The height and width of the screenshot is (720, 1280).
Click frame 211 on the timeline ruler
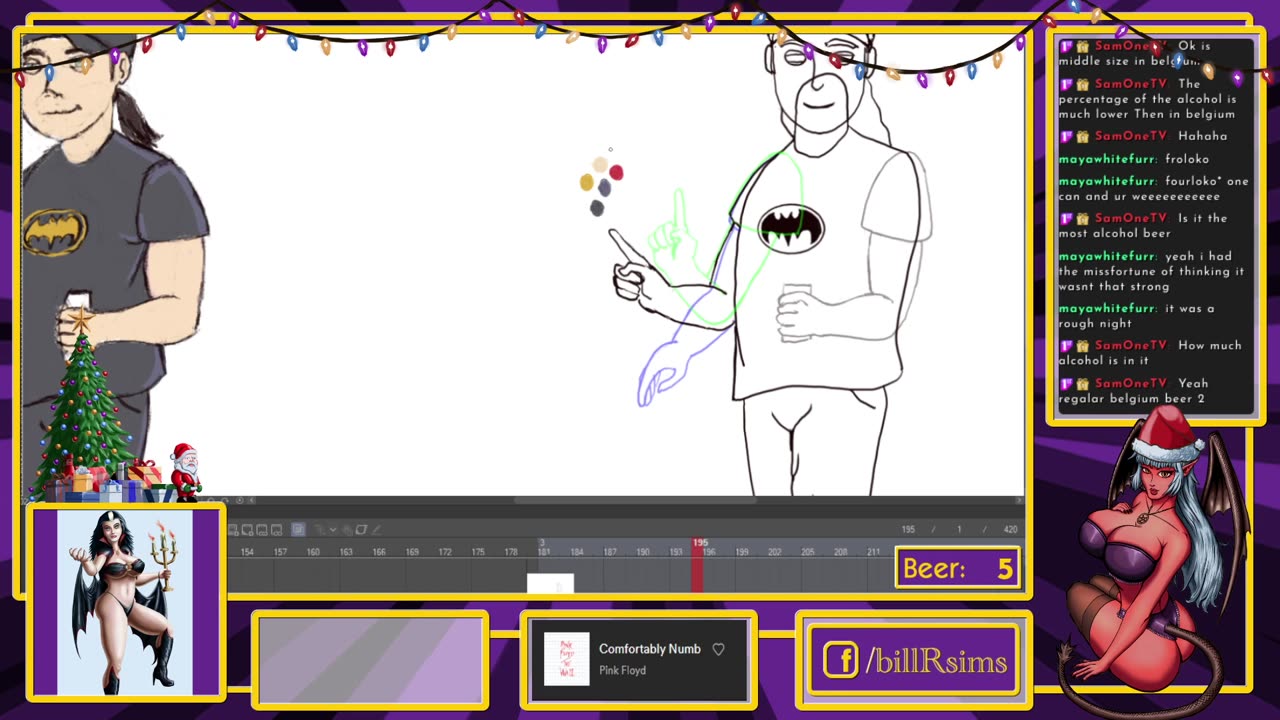(x=873, y=552)
